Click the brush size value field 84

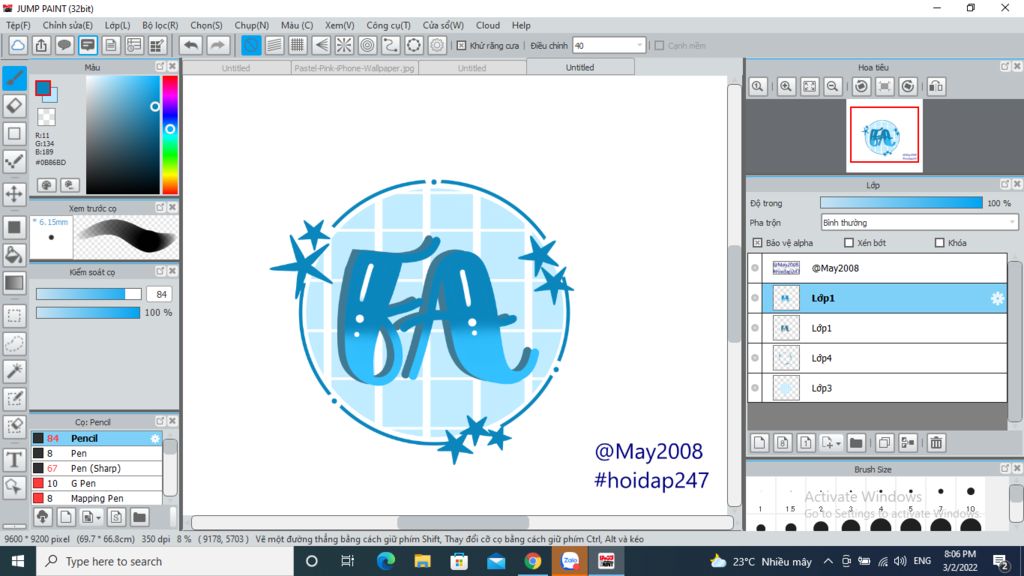click(161, 294)
